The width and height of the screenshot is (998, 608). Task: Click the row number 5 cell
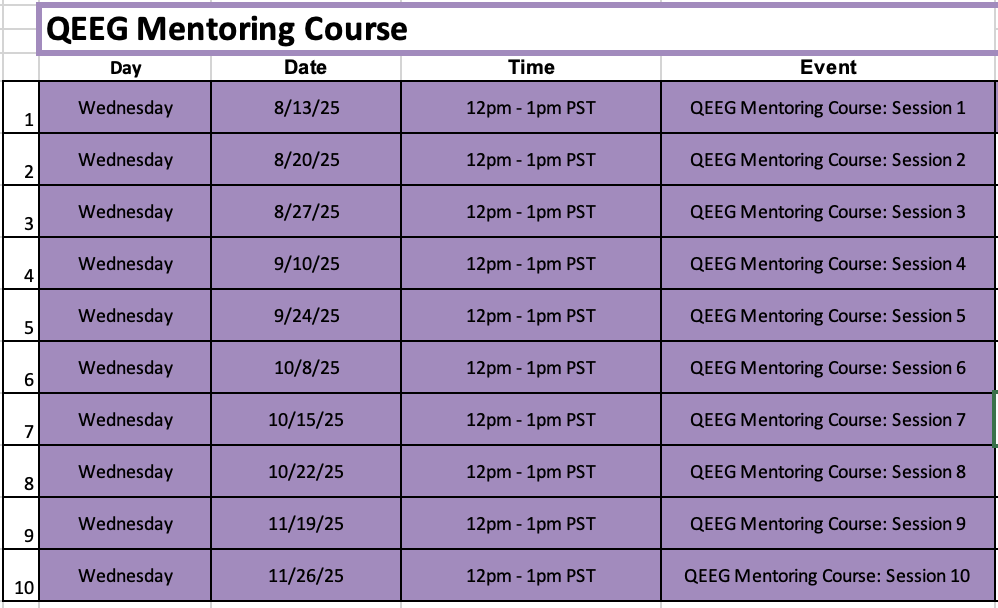pyautogui.click(x=21, y=316)
